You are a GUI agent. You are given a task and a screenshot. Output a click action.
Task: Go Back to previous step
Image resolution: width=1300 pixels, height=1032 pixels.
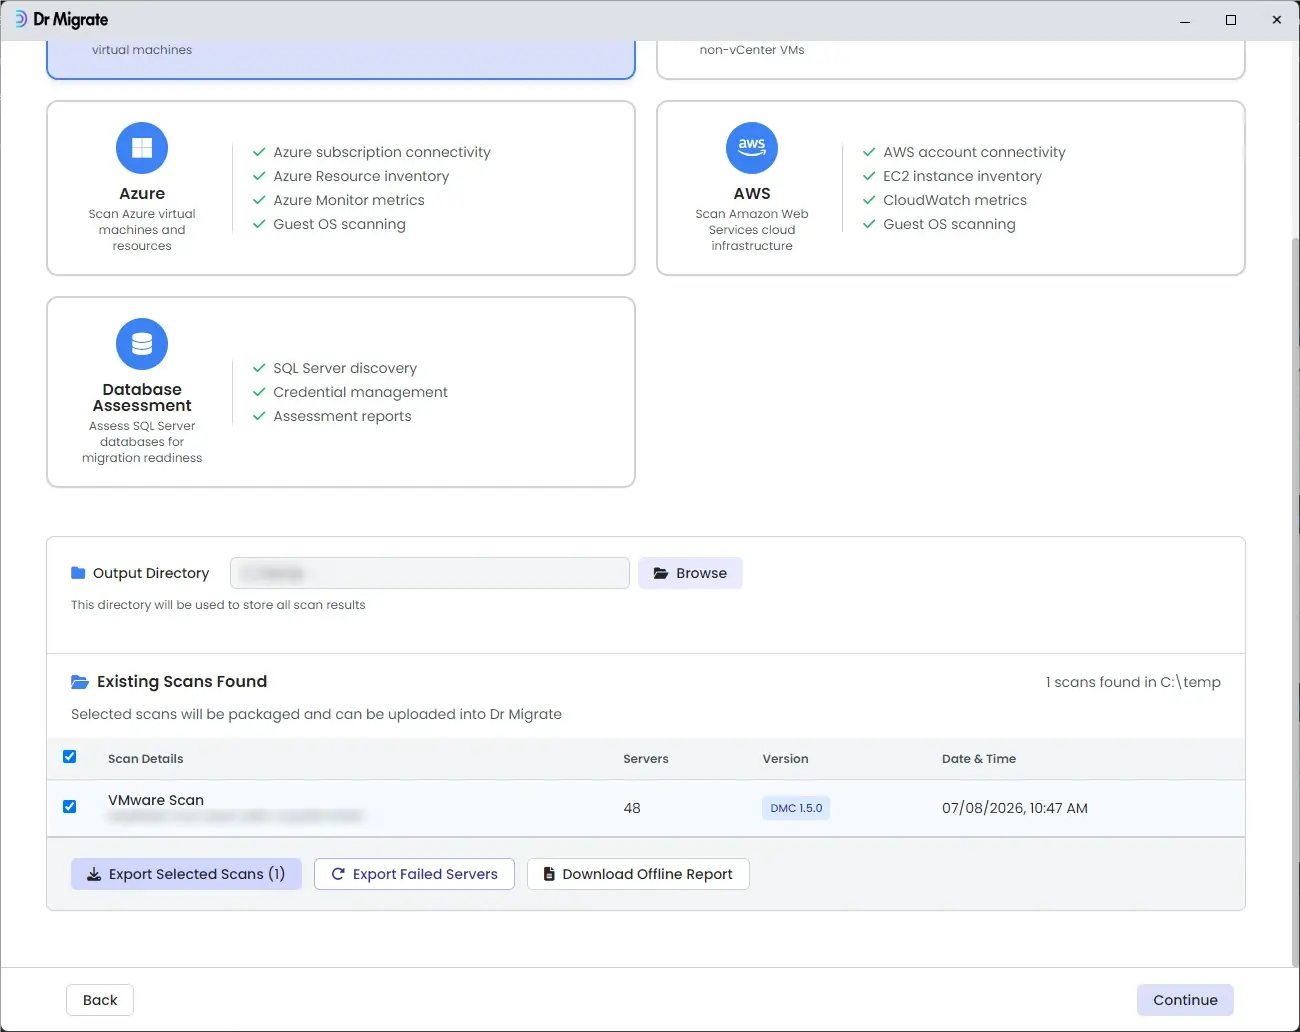(x=100, y=1000)
